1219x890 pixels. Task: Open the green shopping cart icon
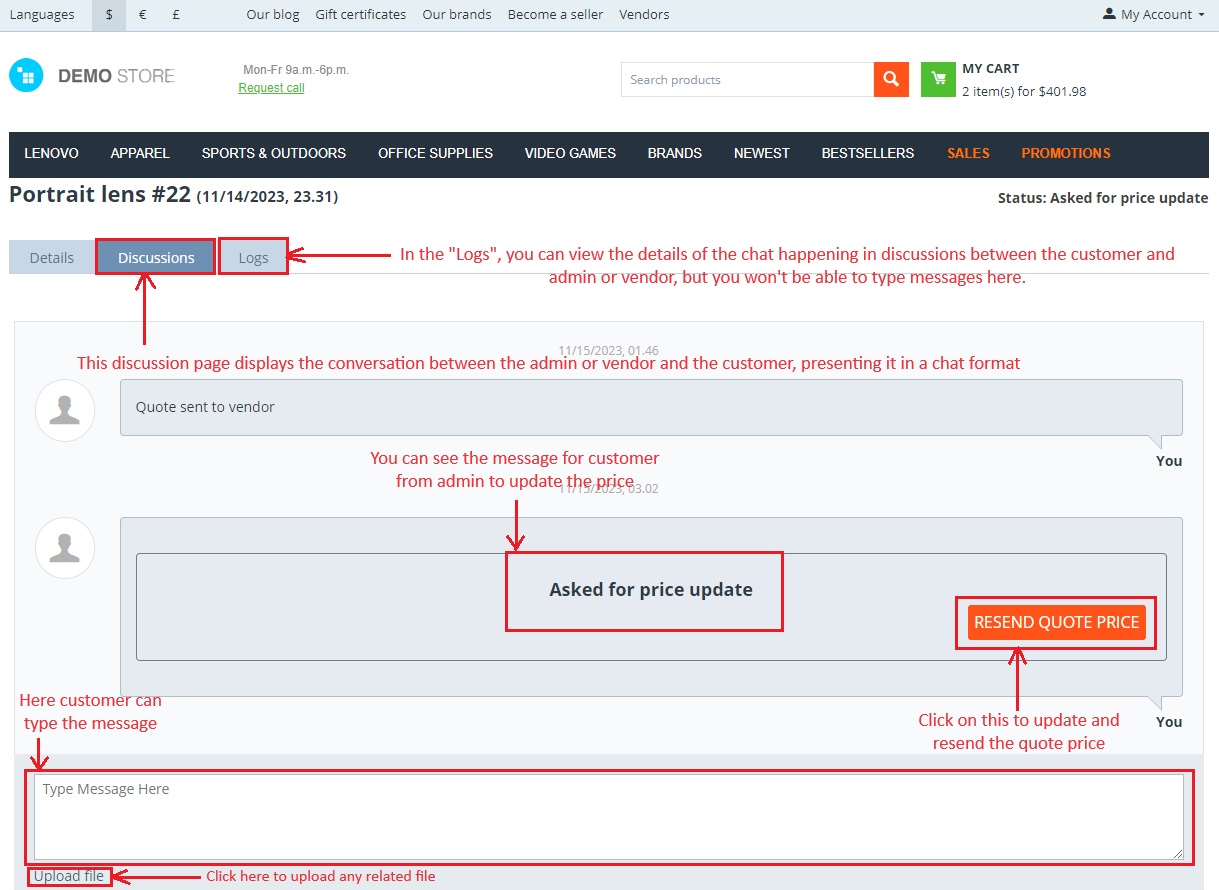(938, 79)
